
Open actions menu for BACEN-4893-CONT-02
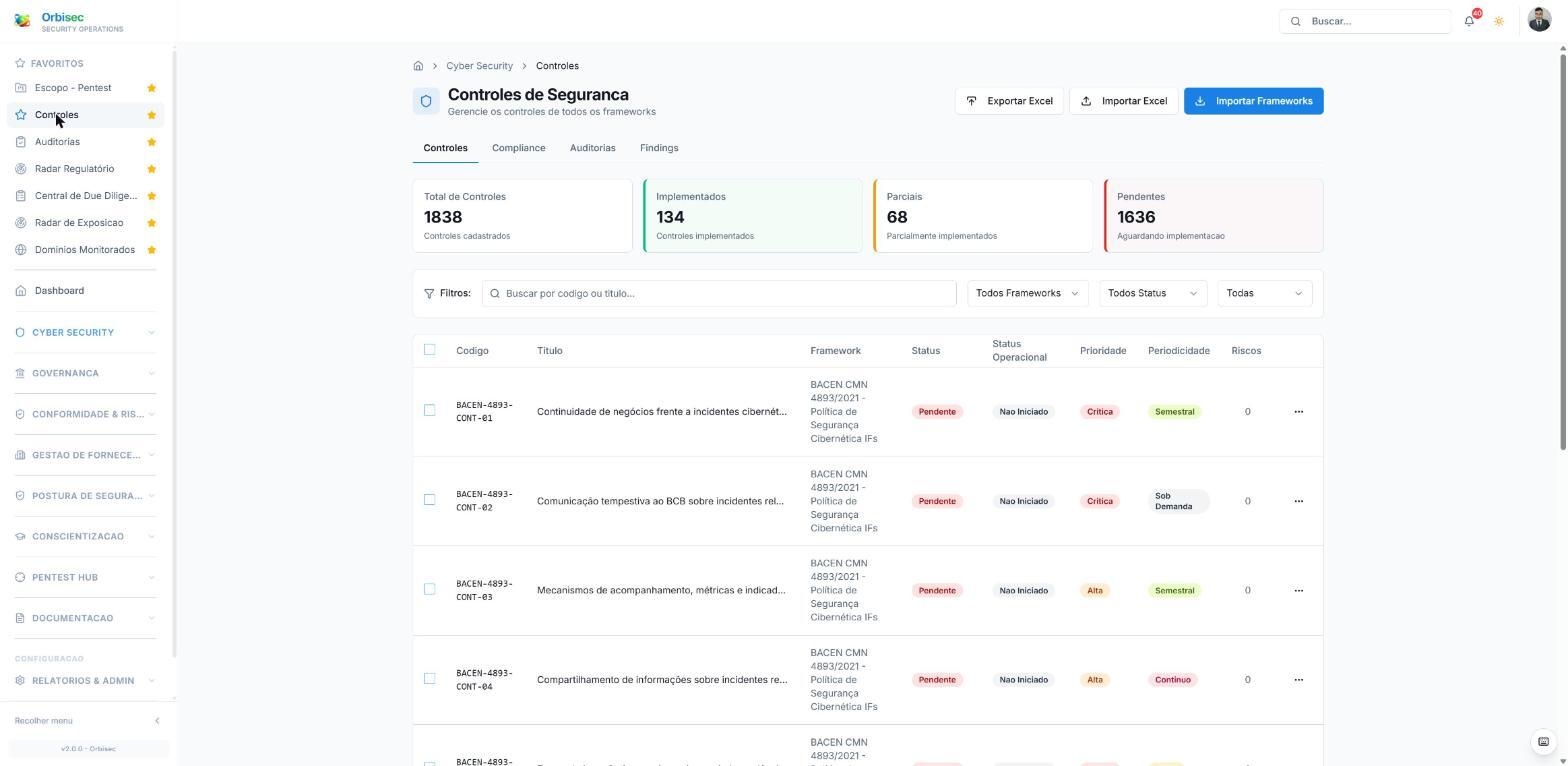pos(1298,501)
